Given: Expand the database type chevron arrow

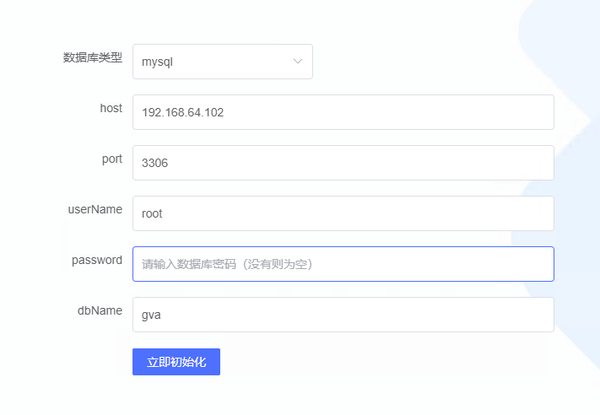Looking at the screenshot, I should click(298, 61).
